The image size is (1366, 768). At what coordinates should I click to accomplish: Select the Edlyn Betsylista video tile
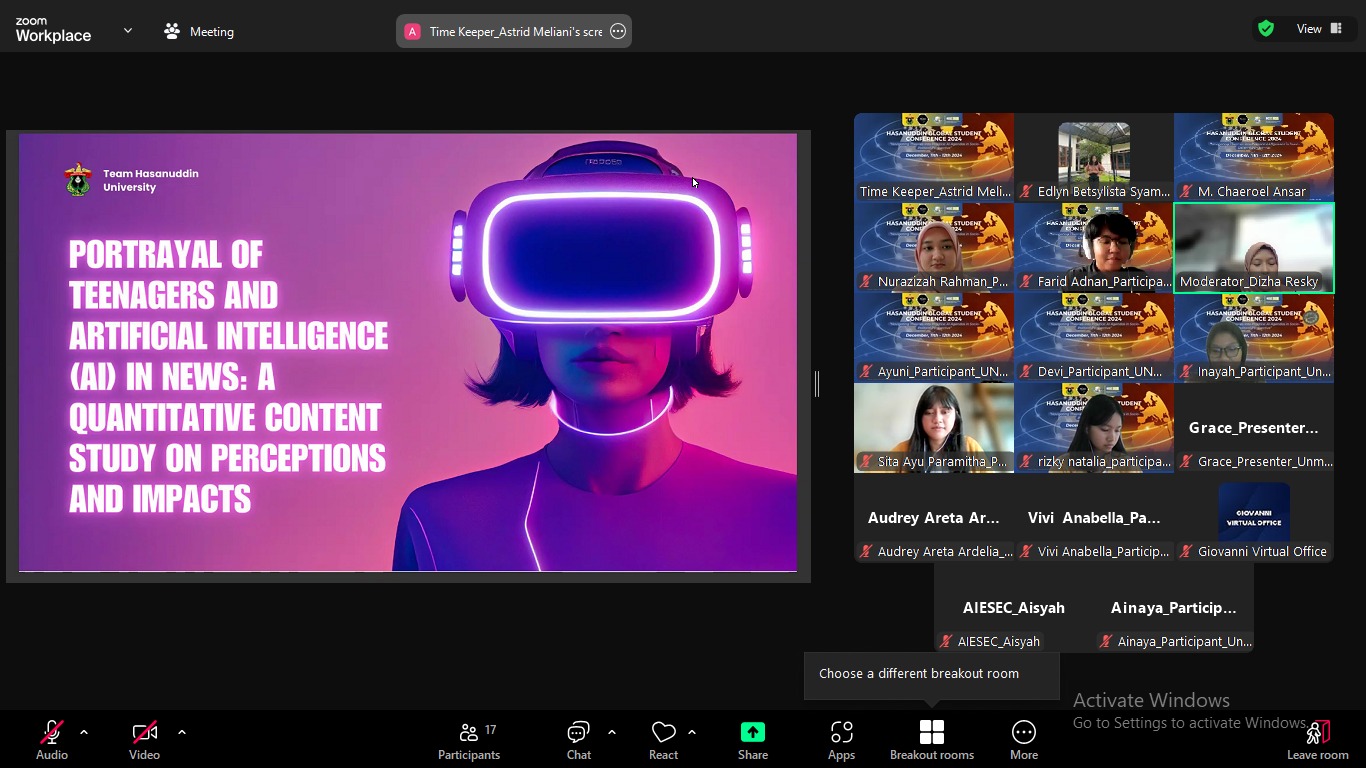pos(1094,157)
